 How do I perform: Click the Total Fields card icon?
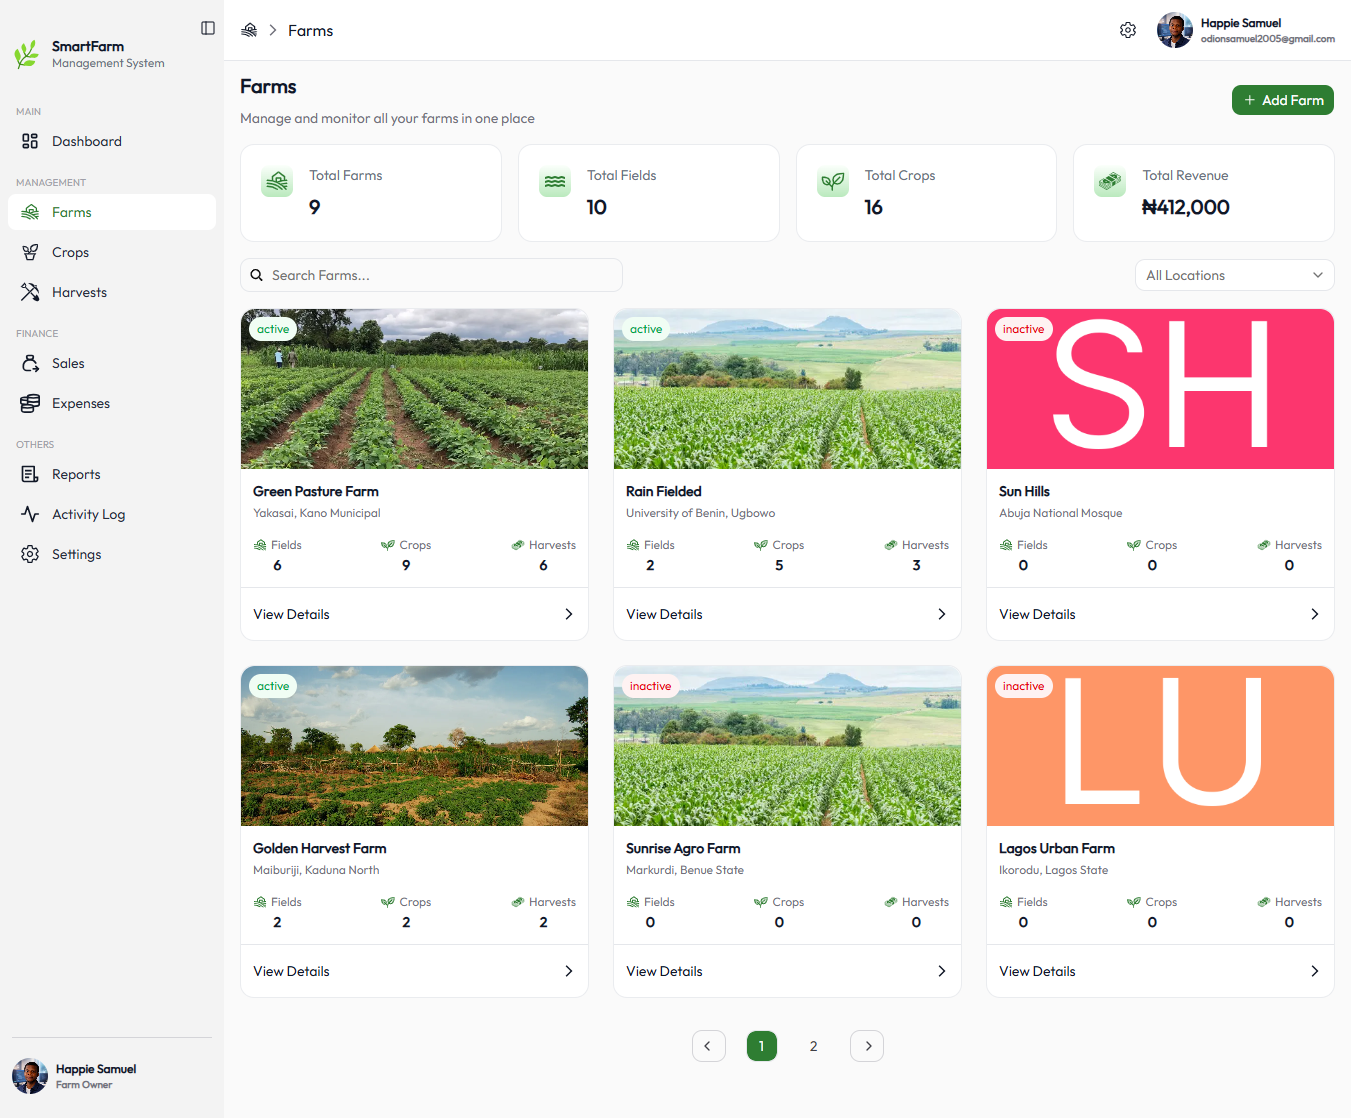555,181
